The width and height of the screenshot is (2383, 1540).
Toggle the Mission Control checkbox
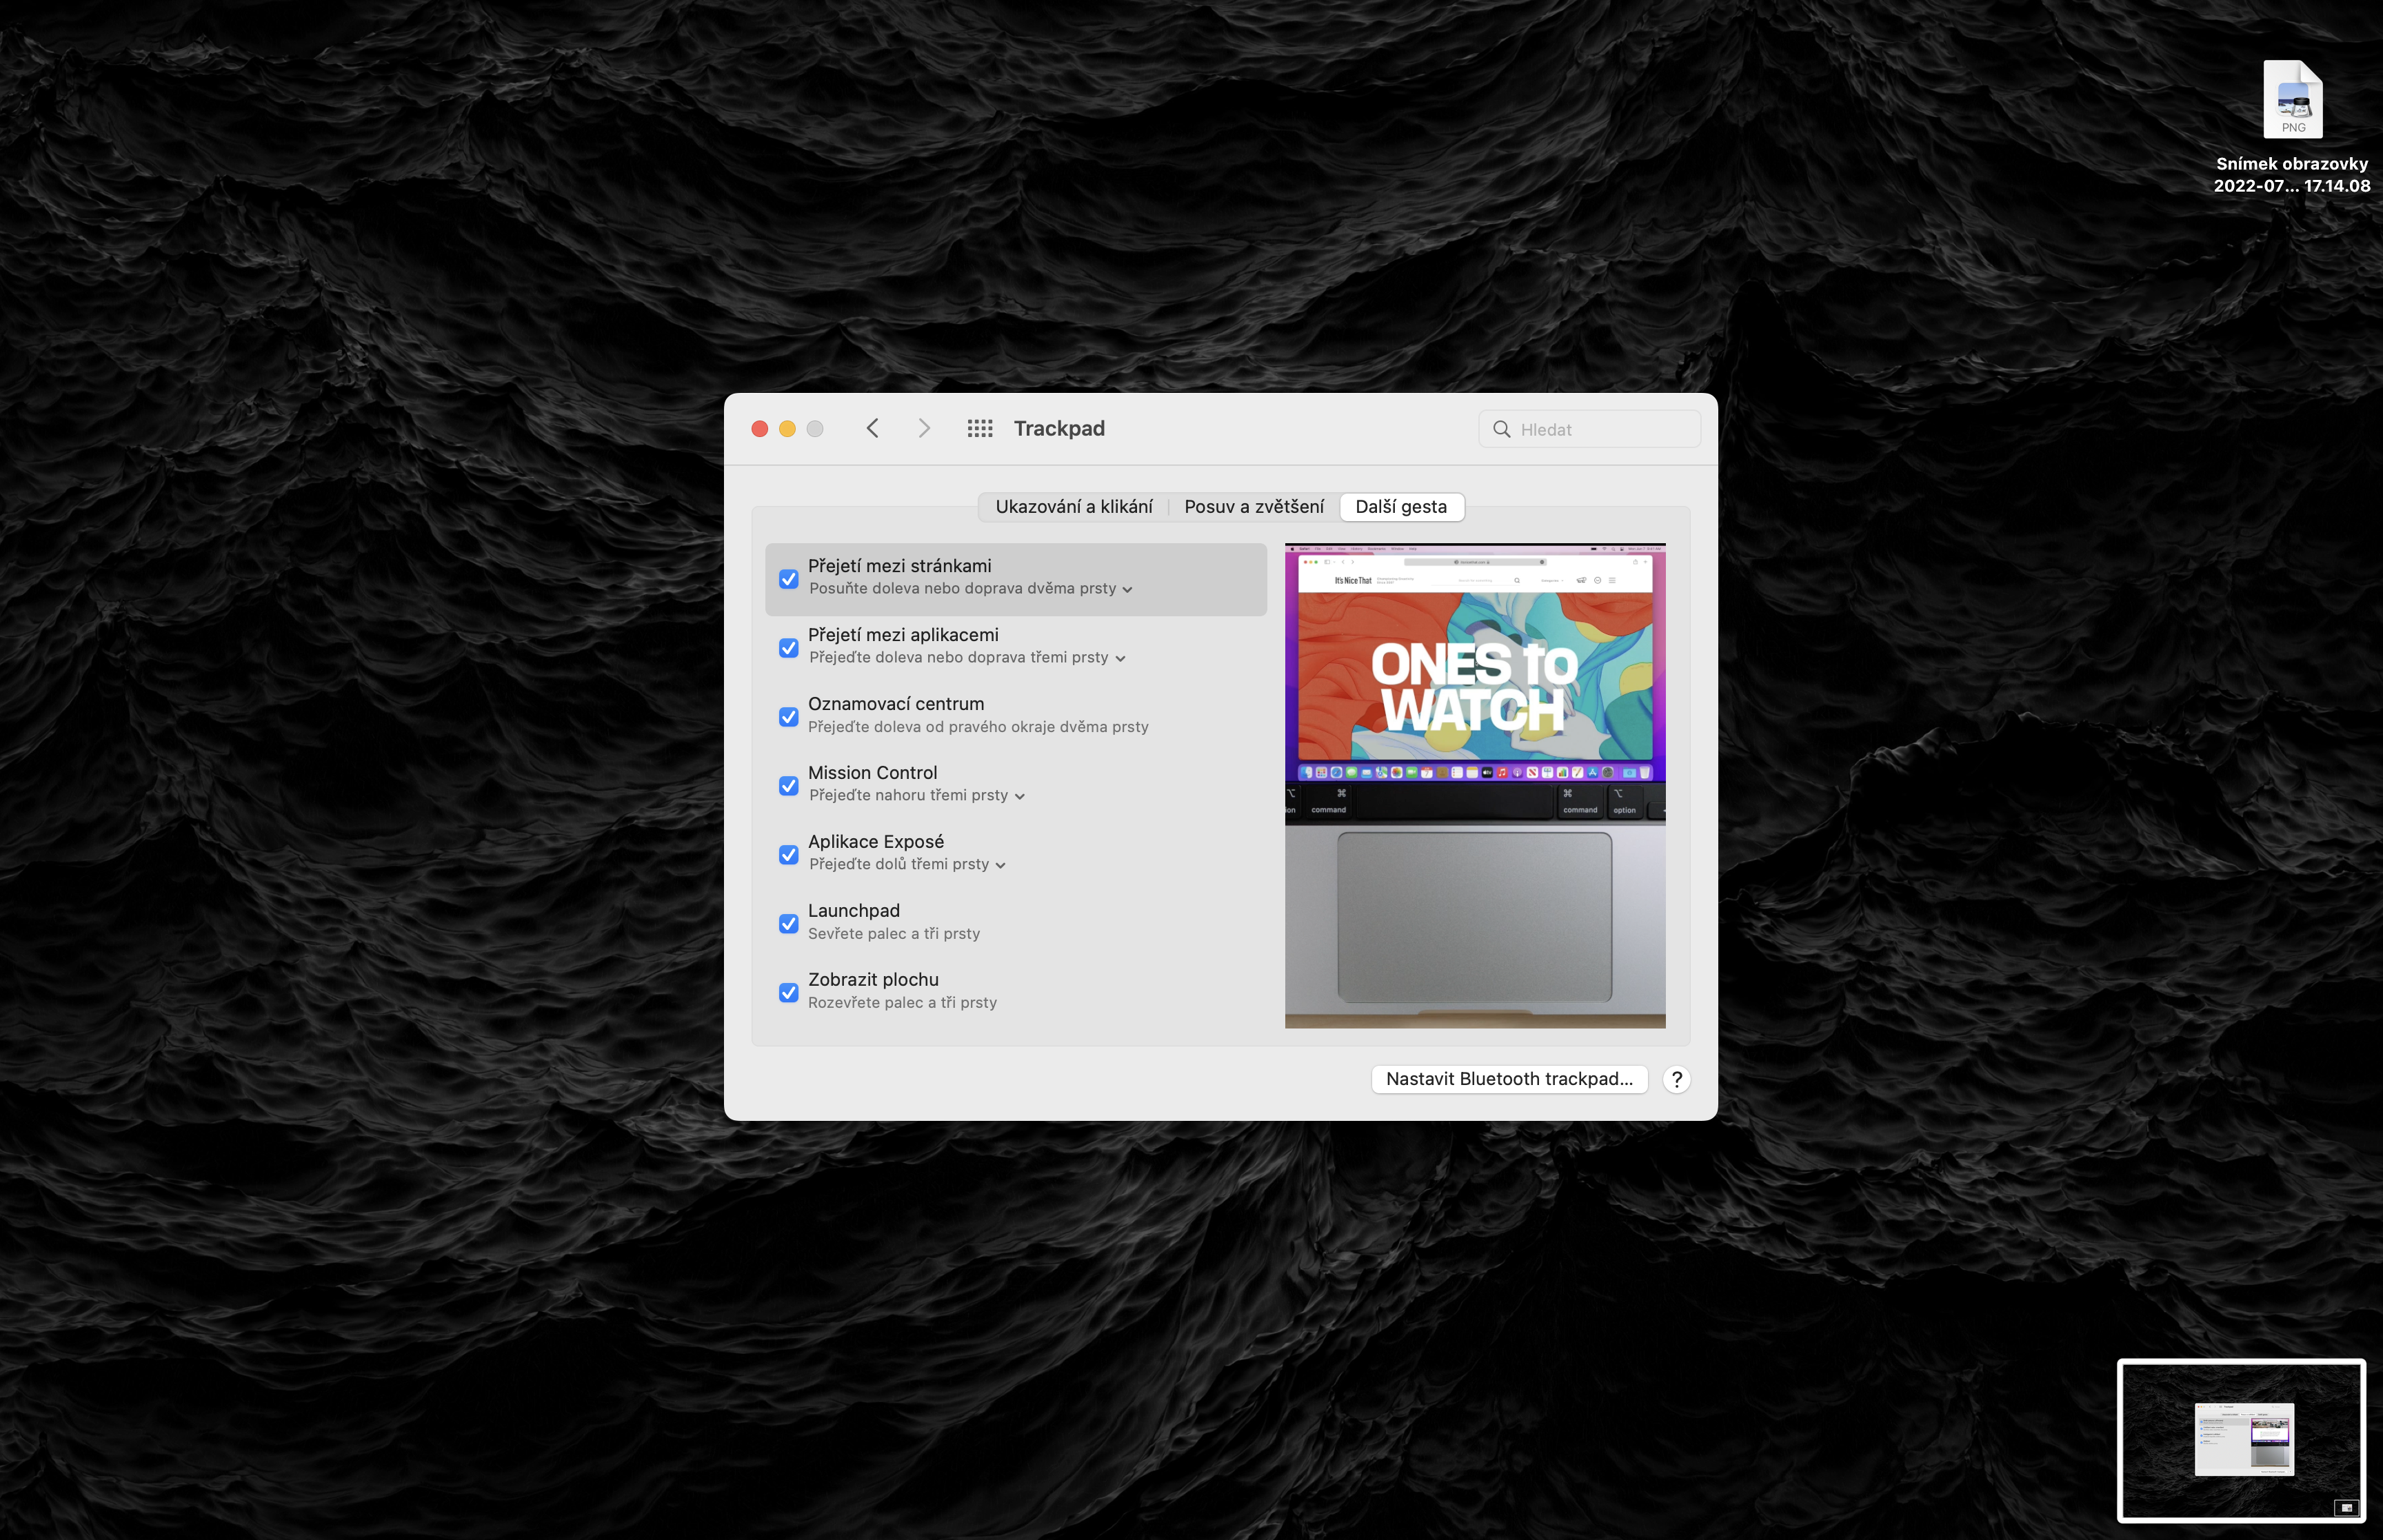click(788, 786)
